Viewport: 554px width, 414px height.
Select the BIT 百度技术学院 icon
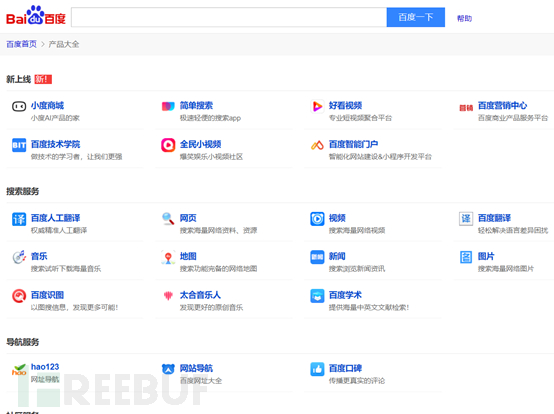19,145
